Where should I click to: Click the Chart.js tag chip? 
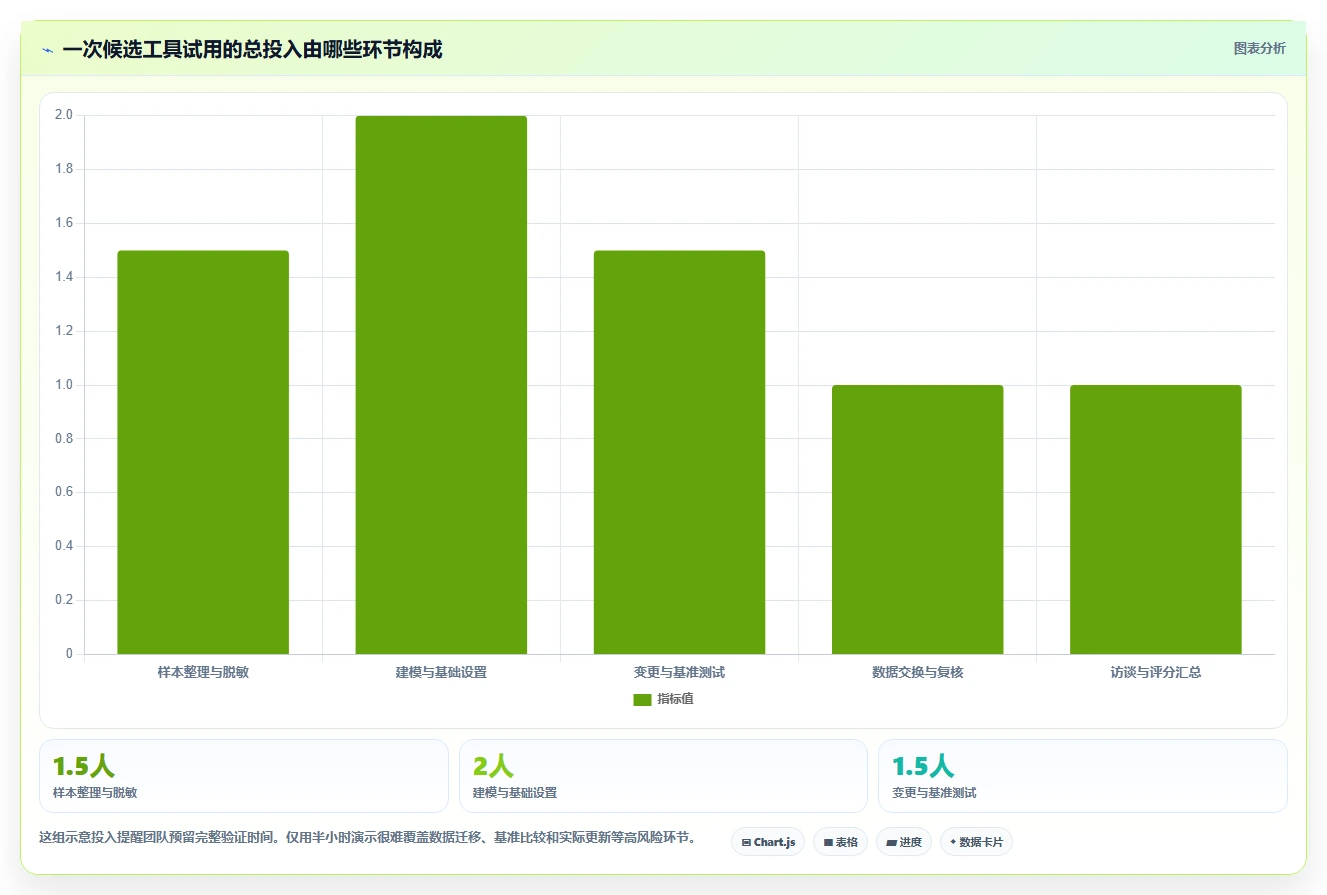click(x=768, y=842)
